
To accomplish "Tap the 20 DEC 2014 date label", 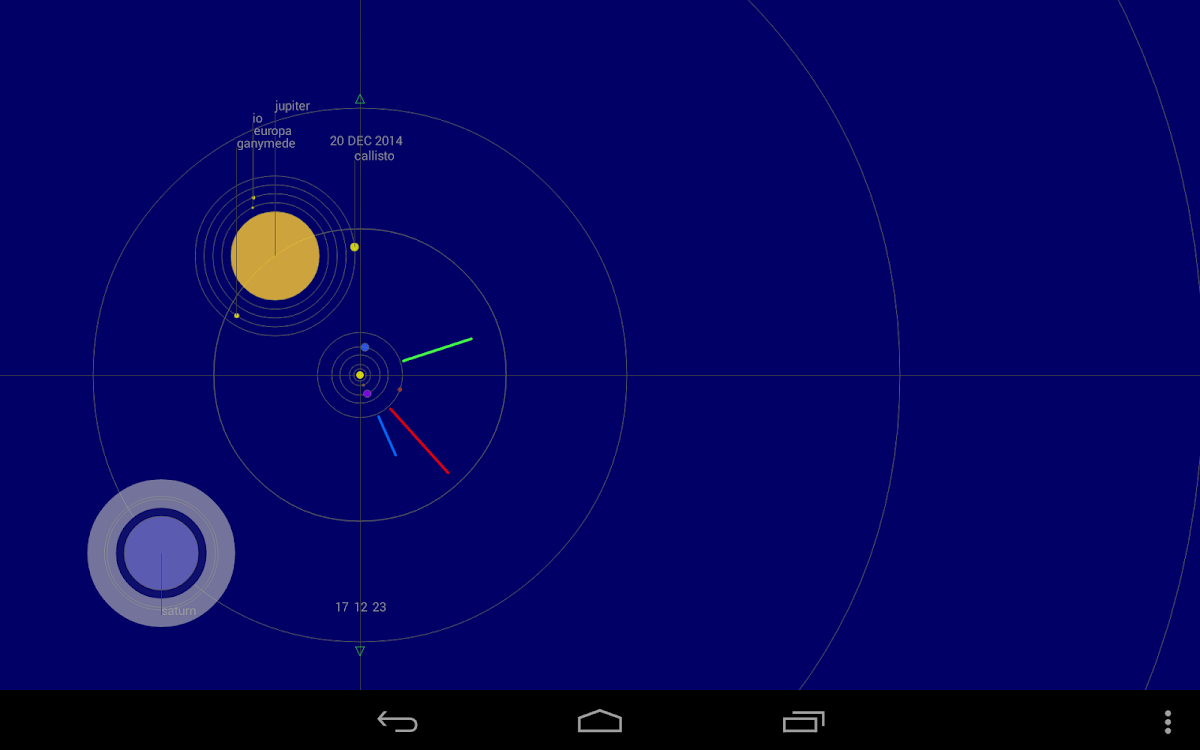I will click(366, 141).
